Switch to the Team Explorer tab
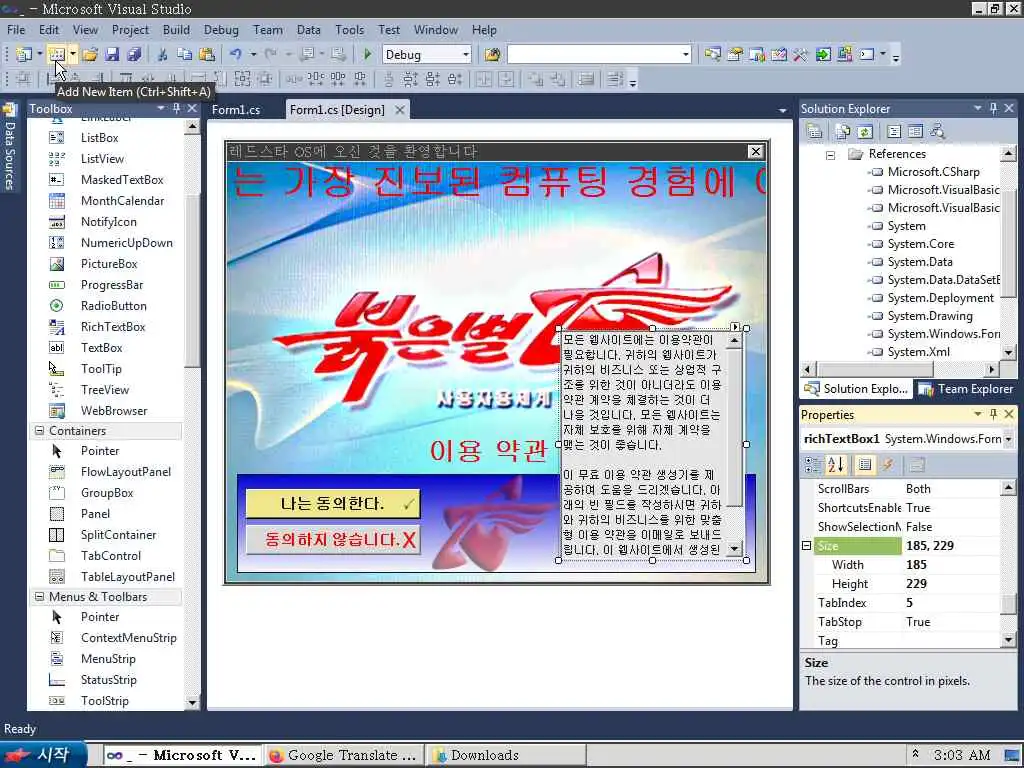 (966, 389)
